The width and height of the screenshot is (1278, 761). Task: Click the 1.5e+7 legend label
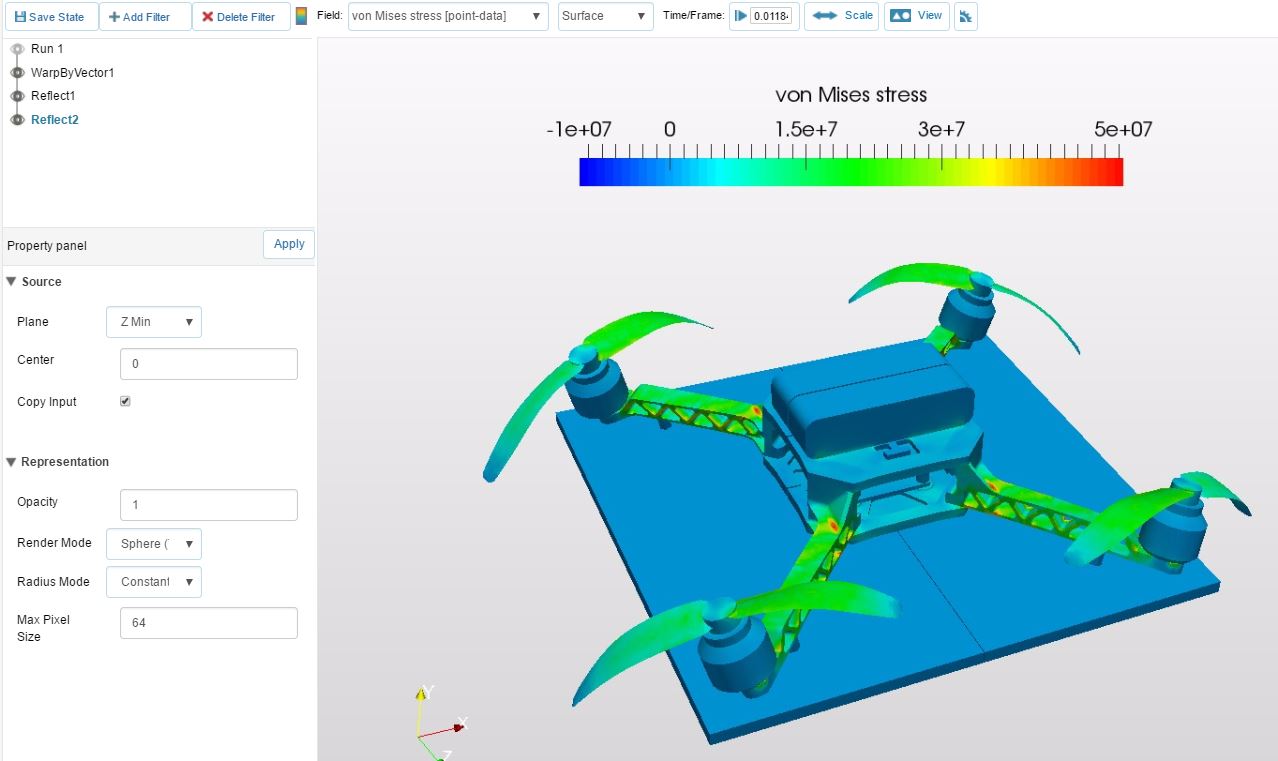[806, 130]
